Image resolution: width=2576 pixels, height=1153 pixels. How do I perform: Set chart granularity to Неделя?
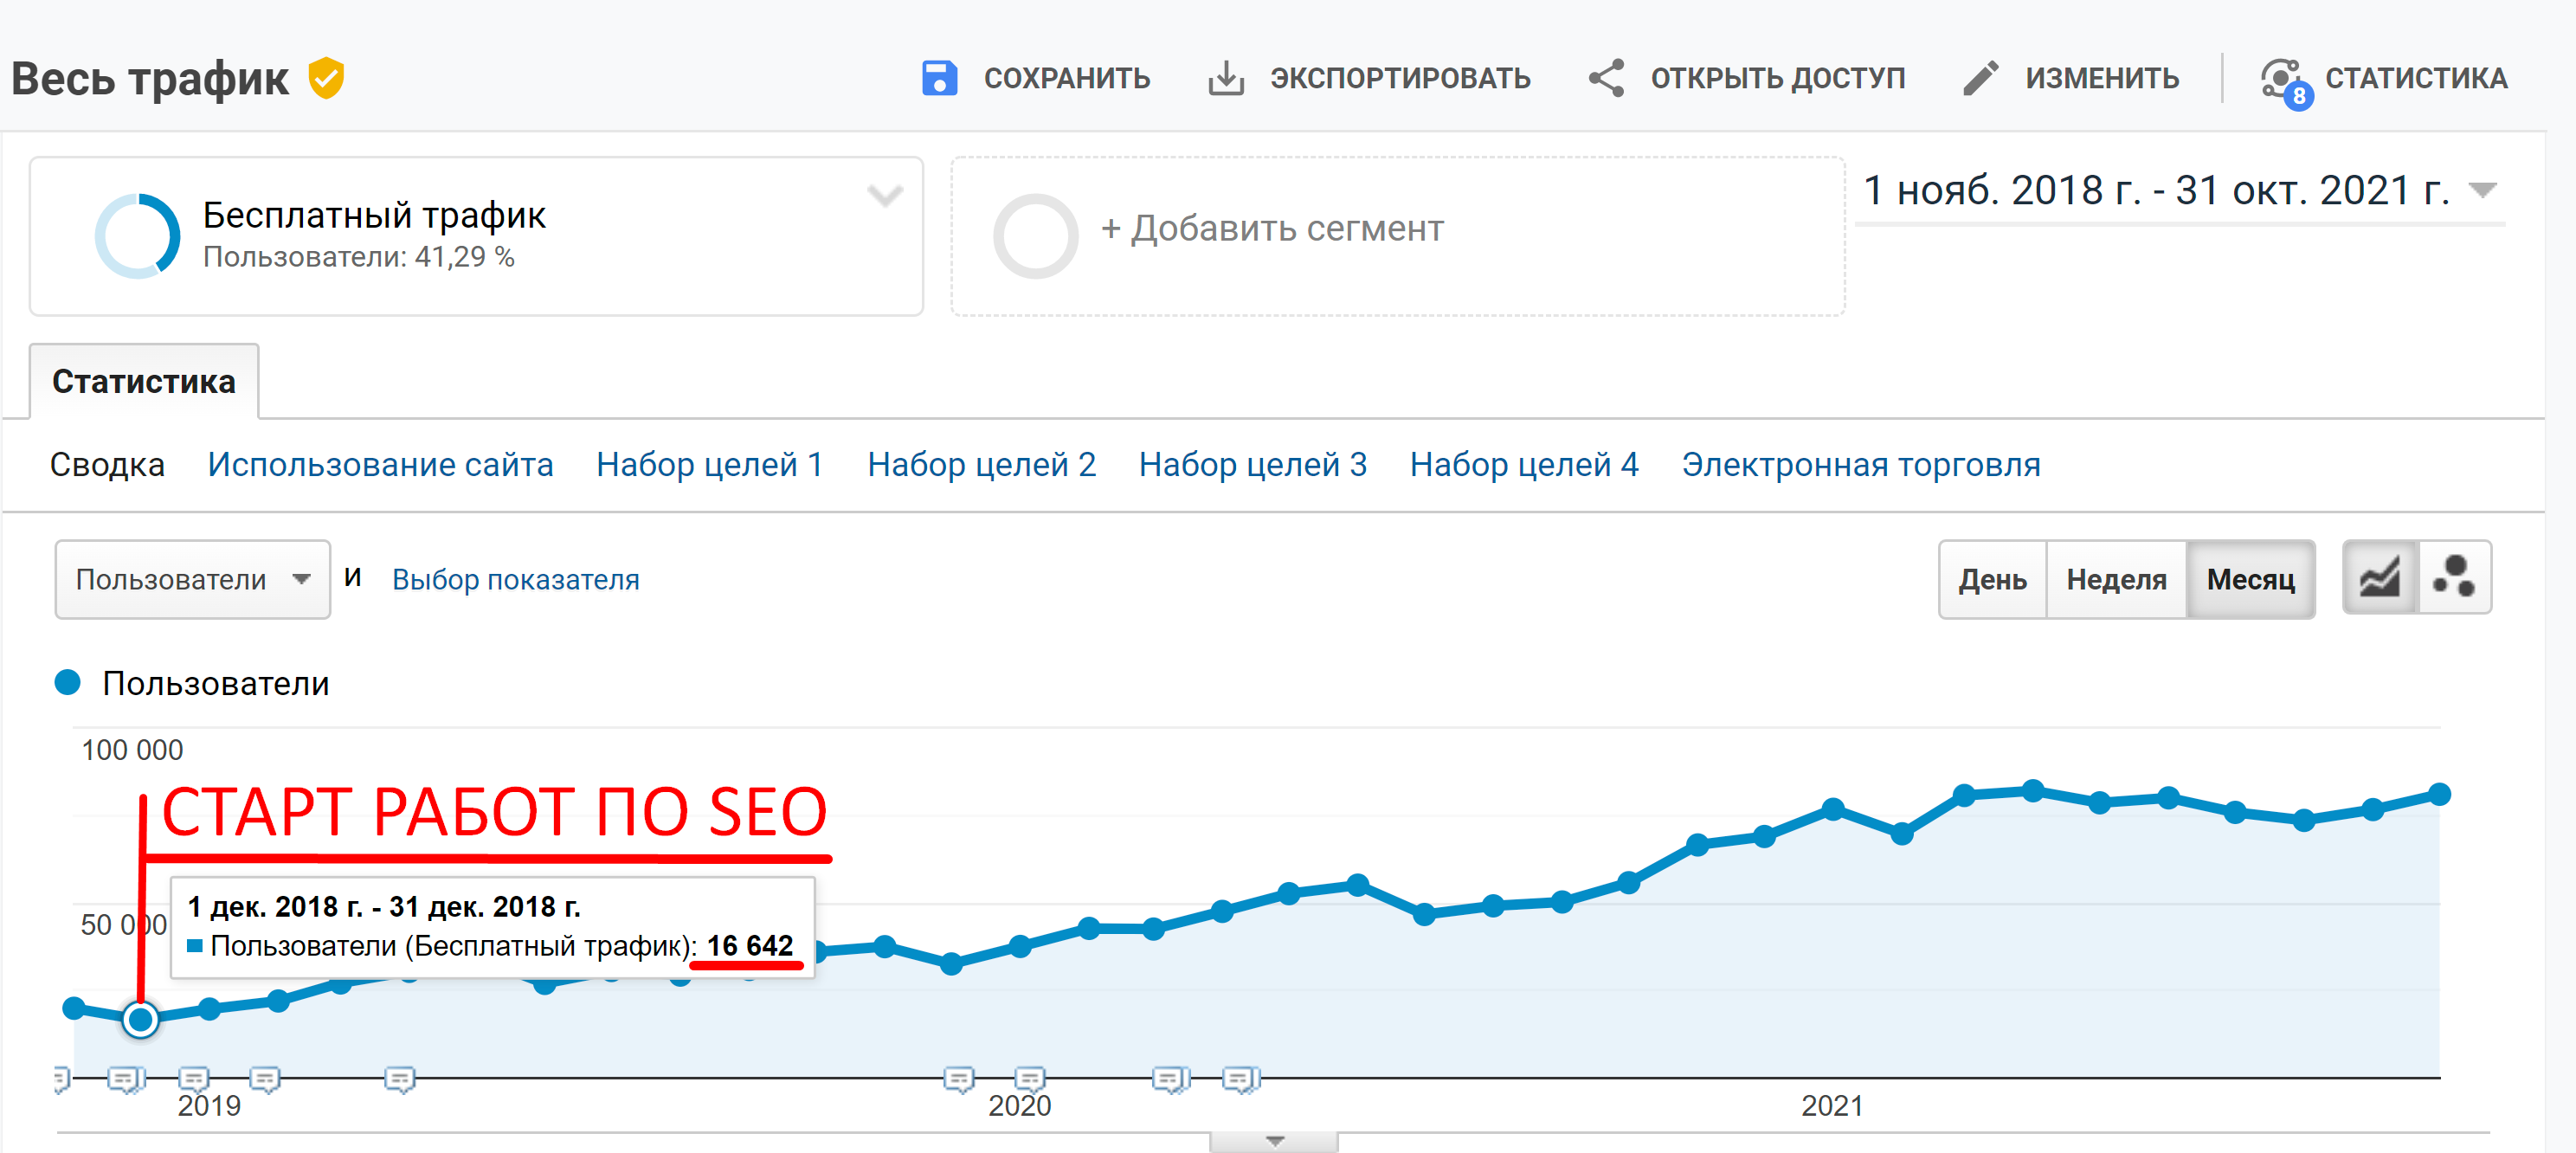[2116, 579]
